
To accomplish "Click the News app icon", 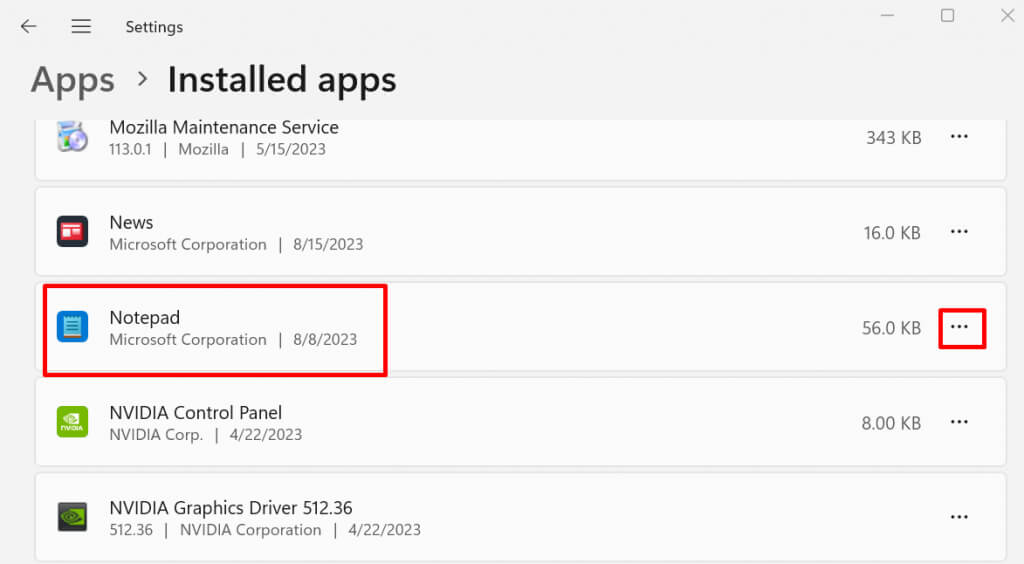I will pyautogui.click(x=72, y=232).
